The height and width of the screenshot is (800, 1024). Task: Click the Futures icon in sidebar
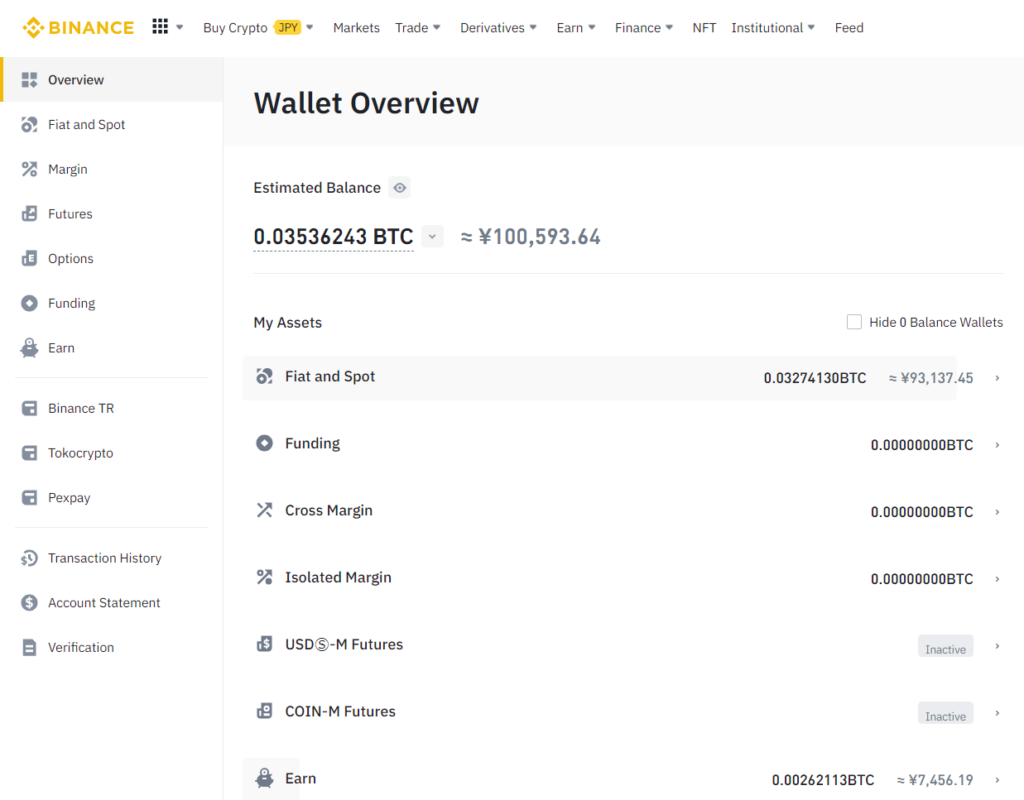29,214
